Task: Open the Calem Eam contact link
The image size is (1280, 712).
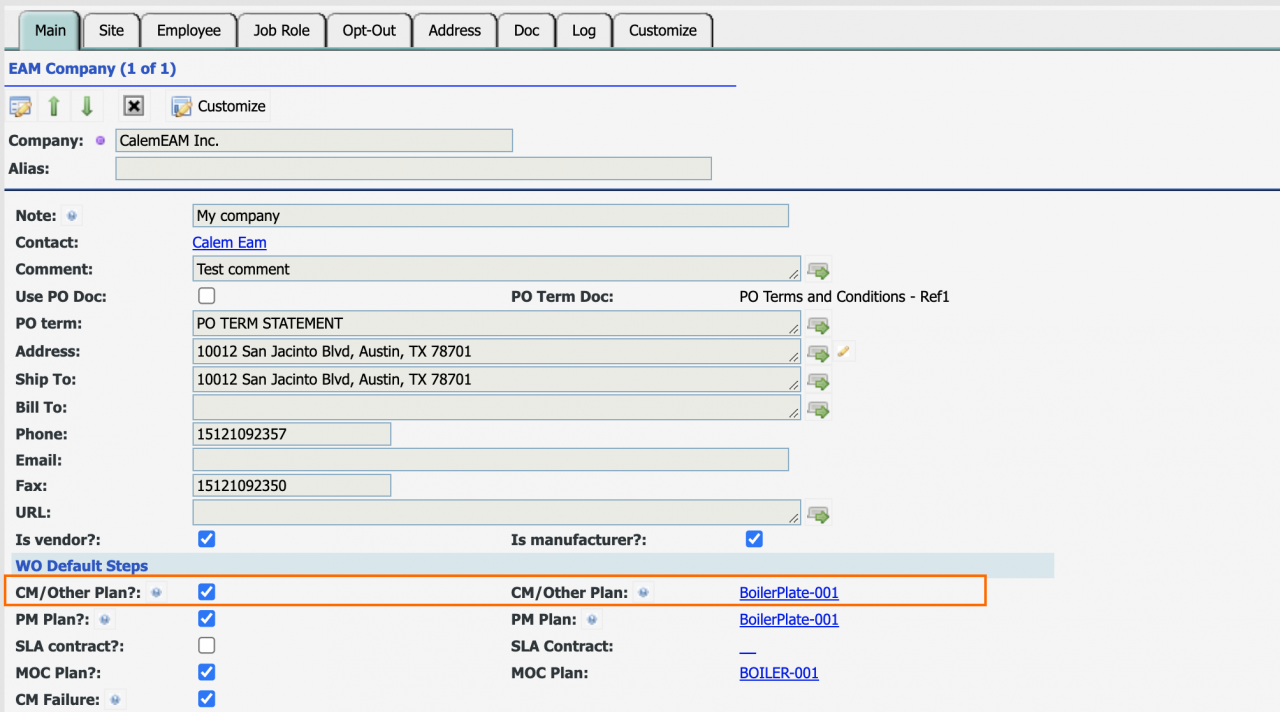Action: pyautogui.click(x=231, y=243)
